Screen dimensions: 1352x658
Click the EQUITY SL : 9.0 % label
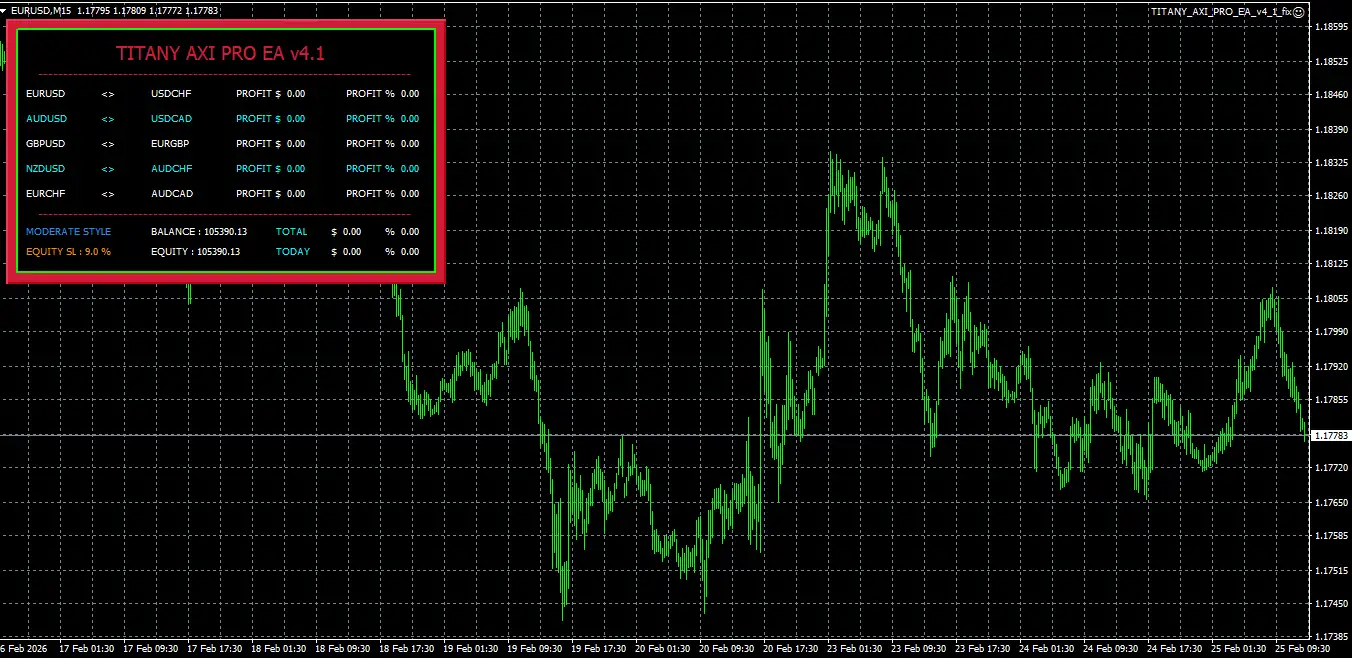coord(68,252)
